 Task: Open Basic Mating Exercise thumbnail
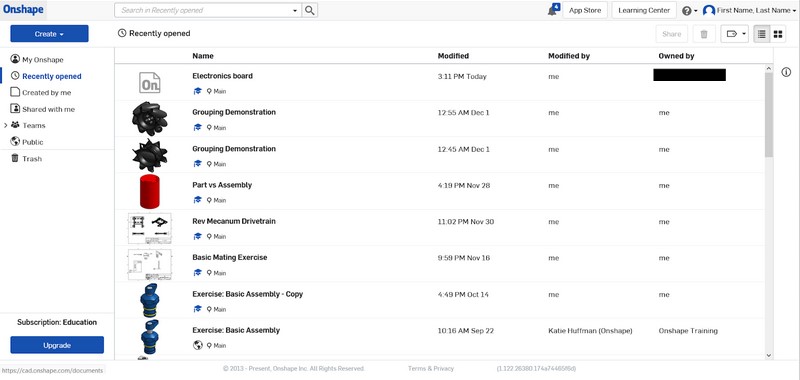(149, 264)
